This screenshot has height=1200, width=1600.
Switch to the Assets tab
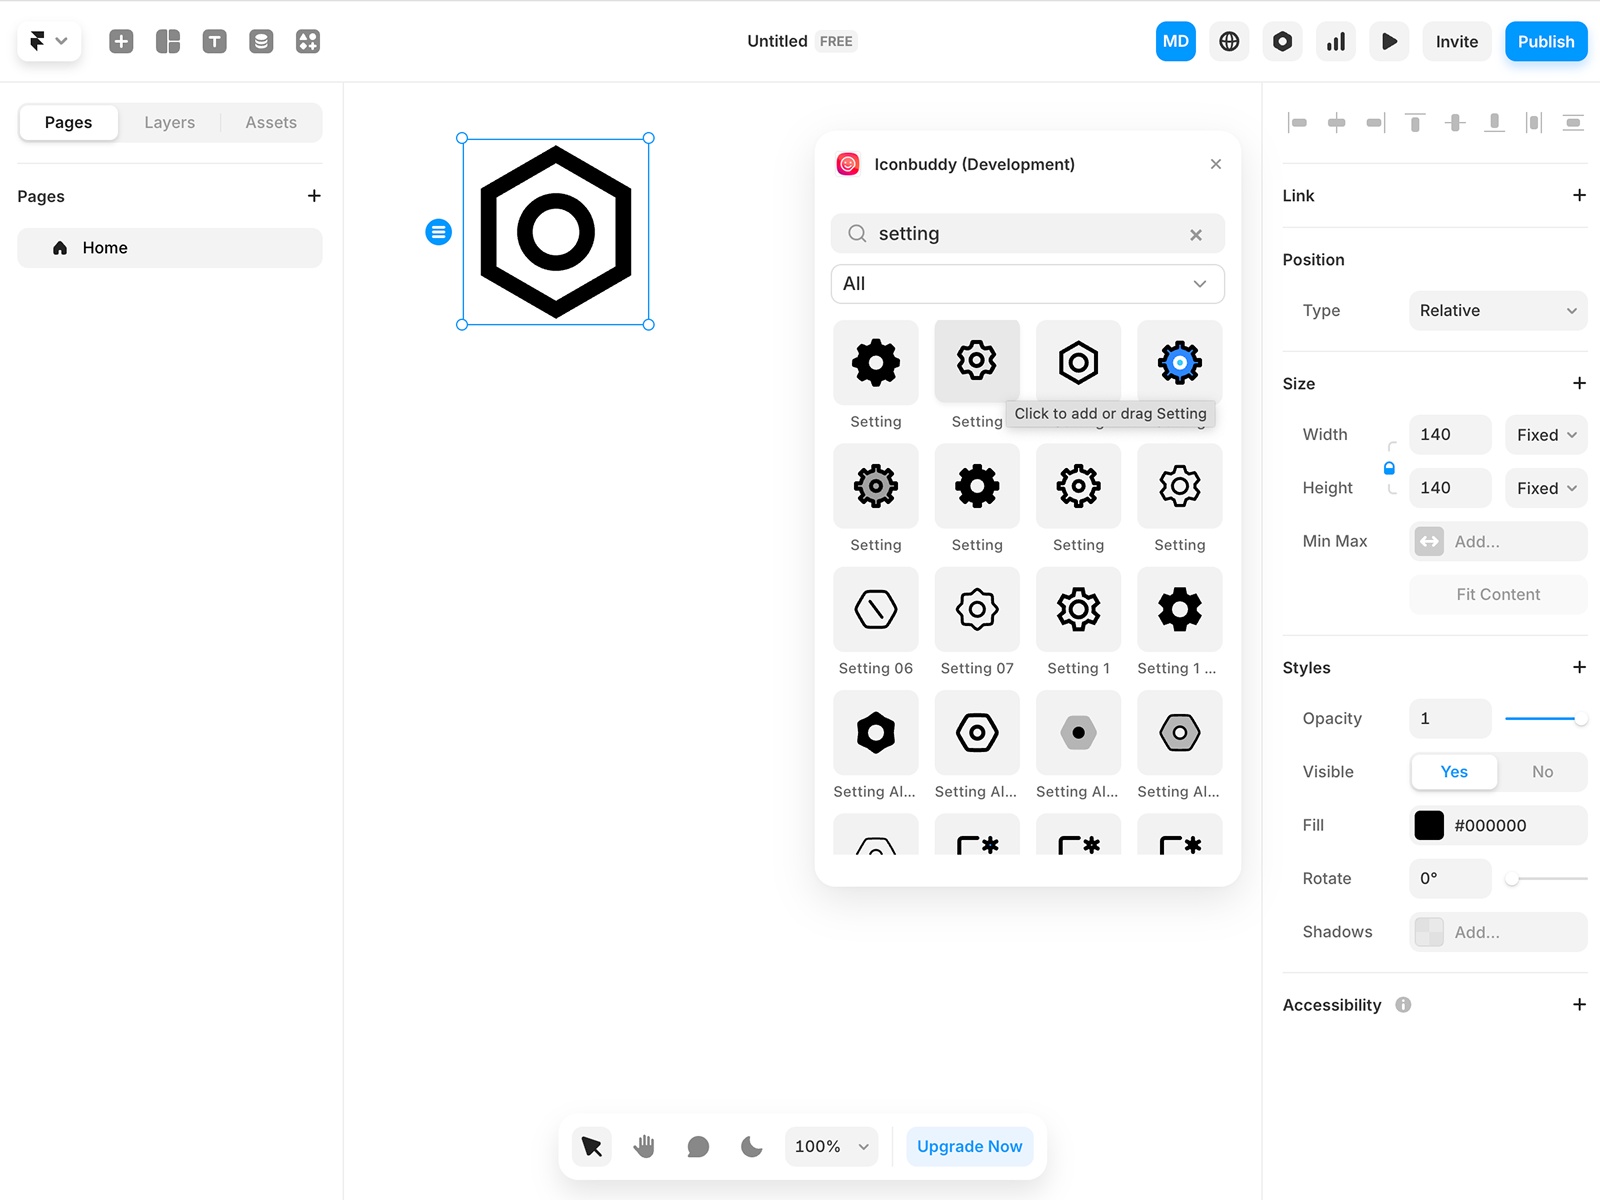click(x=271, y=122)
